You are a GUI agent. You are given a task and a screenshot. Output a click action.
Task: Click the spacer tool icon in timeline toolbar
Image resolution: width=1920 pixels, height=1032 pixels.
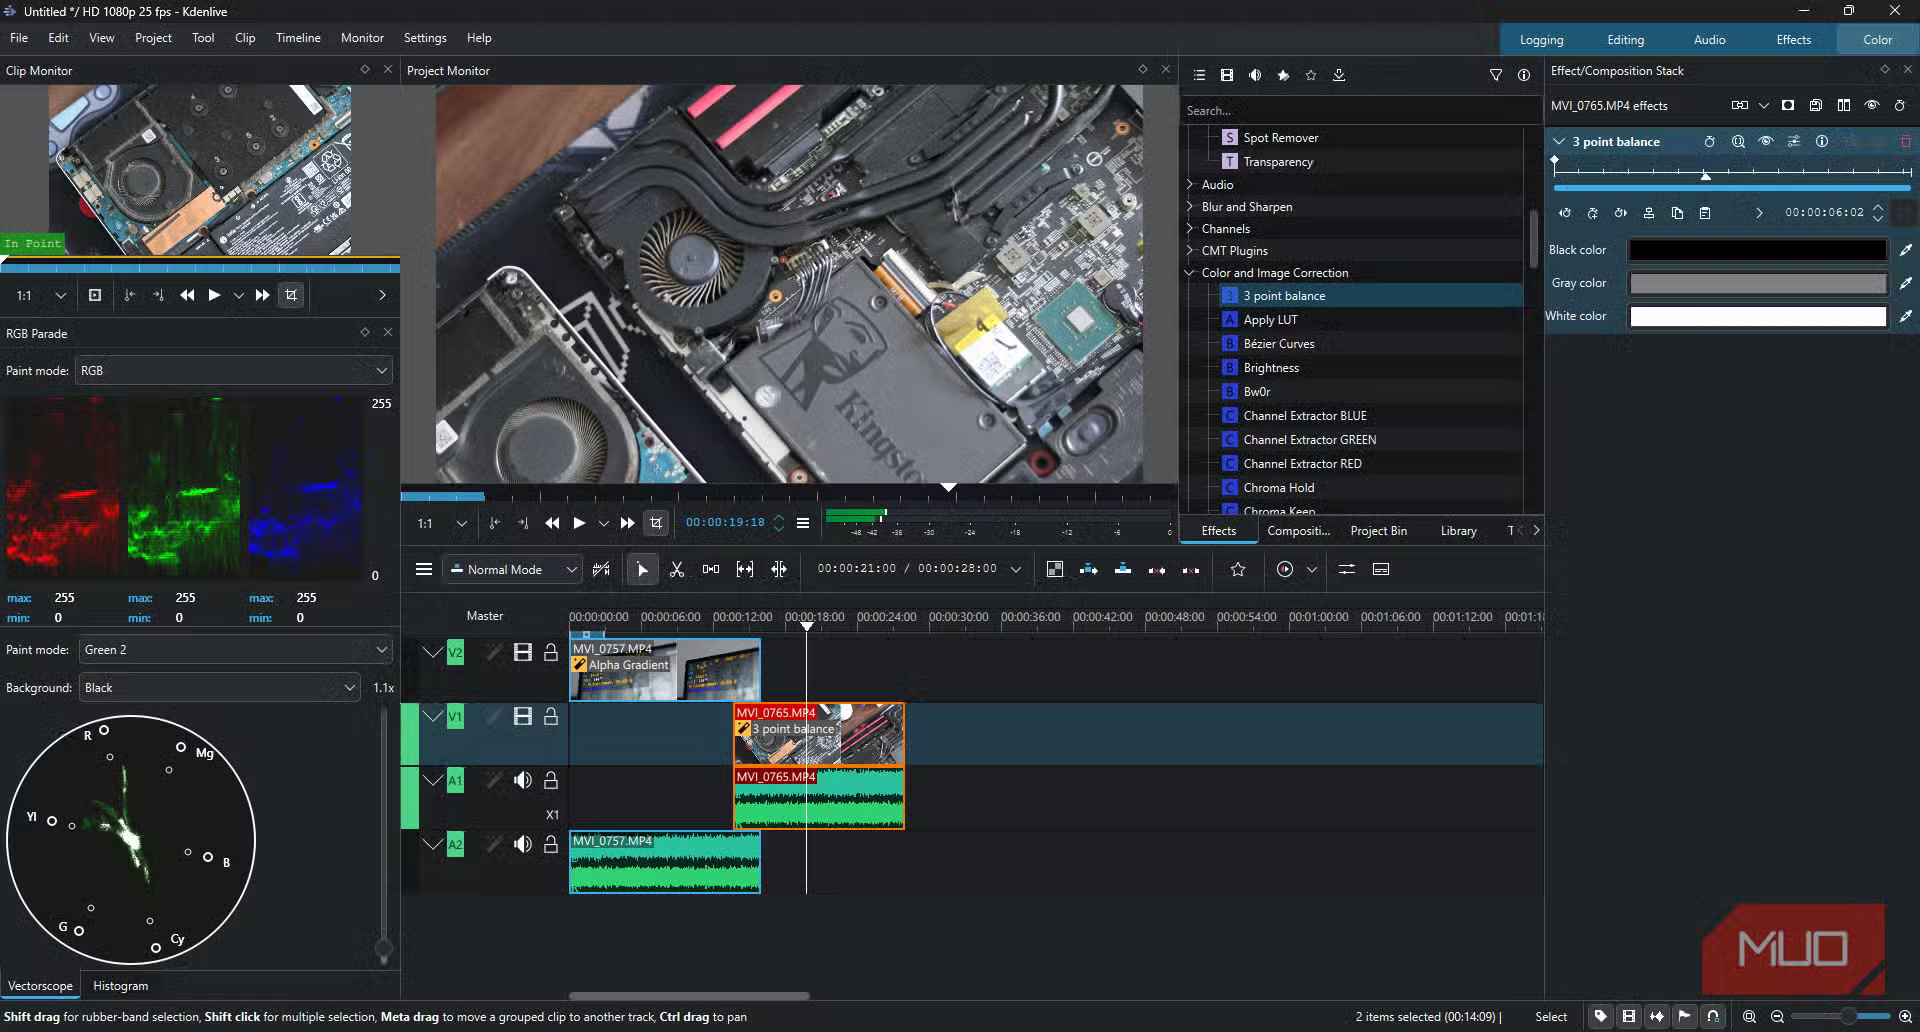[711, 570]
